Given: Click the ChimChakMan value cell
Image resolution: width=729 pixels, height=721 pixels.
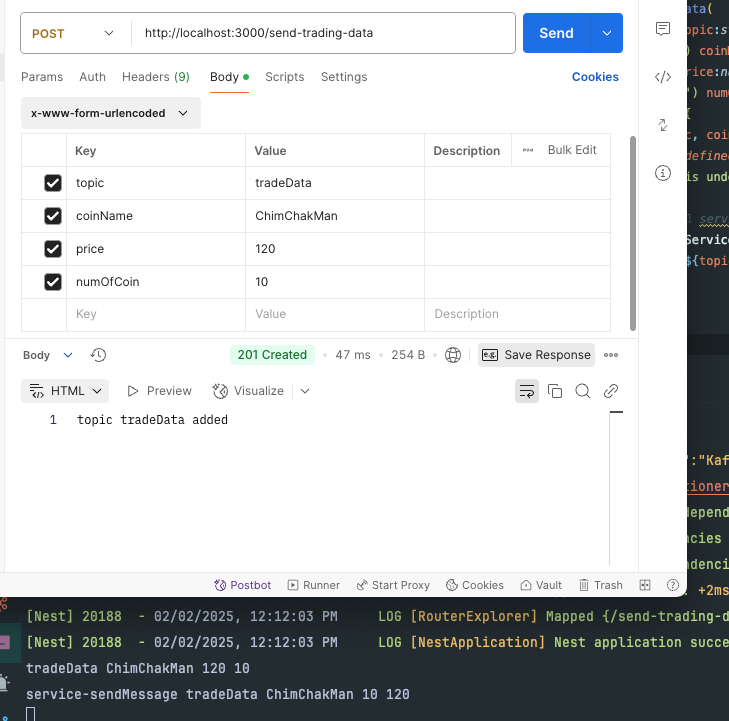Looking at the screenshot, I should coord(335,216).
